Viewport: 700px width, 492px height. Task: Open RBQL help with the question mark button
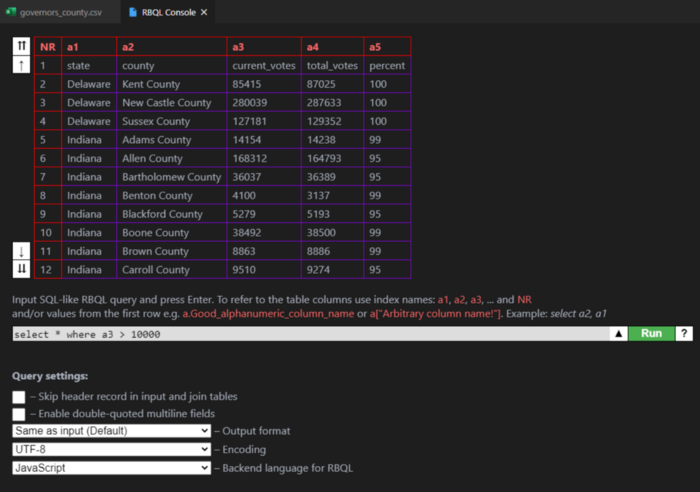coord(684,334)
